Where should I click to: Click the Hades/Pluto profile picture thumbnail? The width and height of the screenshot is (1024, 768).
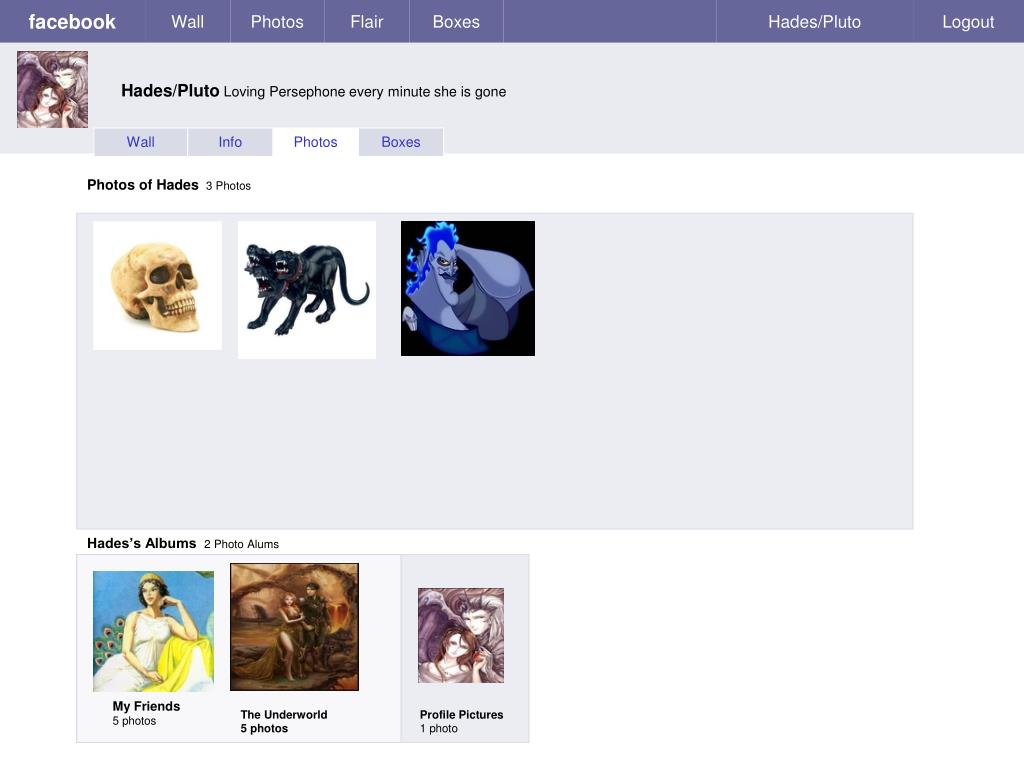pos(52,89)
